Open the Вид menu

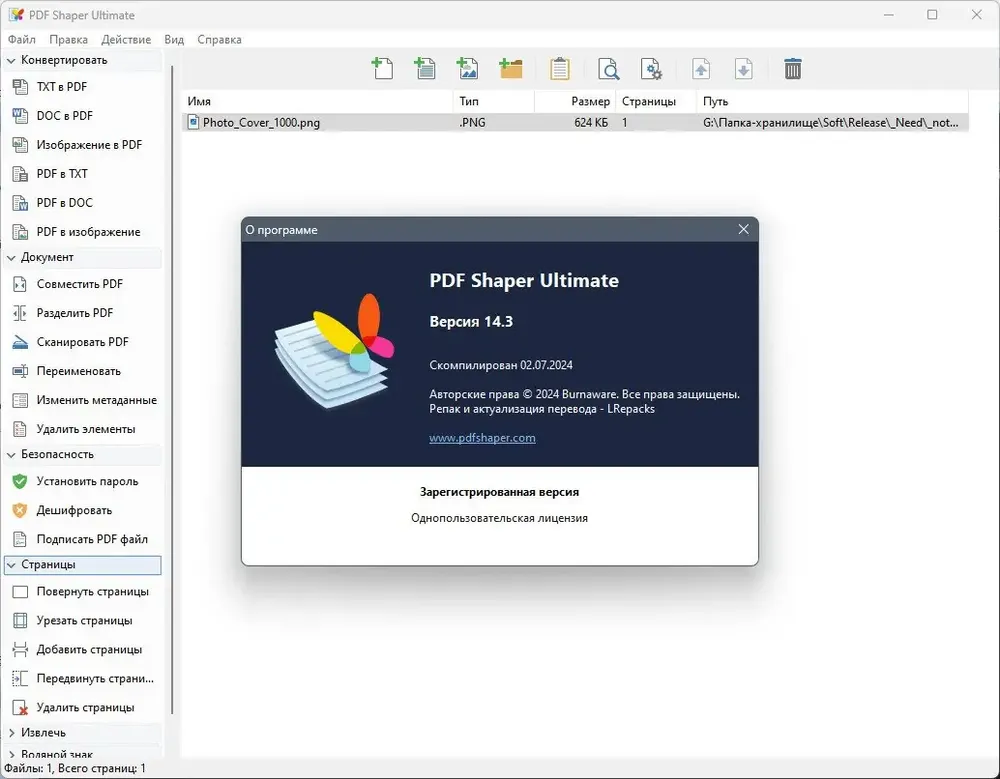click(174, 40)
